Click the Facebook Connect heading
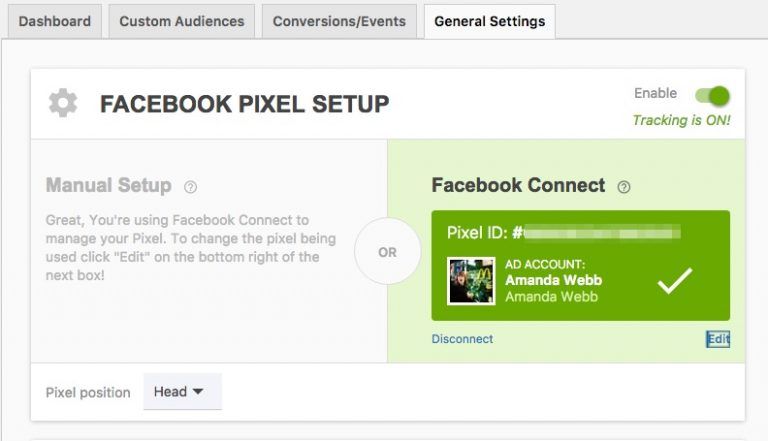 (518, 185)
